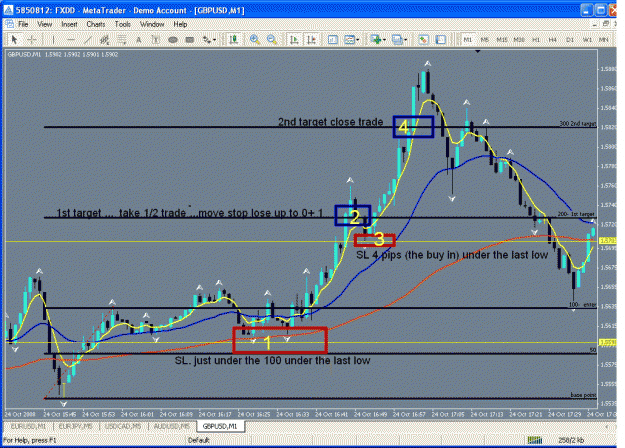Toggle chart auto scroll icon
This screenshot has height=448, width=625.
click(294, 39)
